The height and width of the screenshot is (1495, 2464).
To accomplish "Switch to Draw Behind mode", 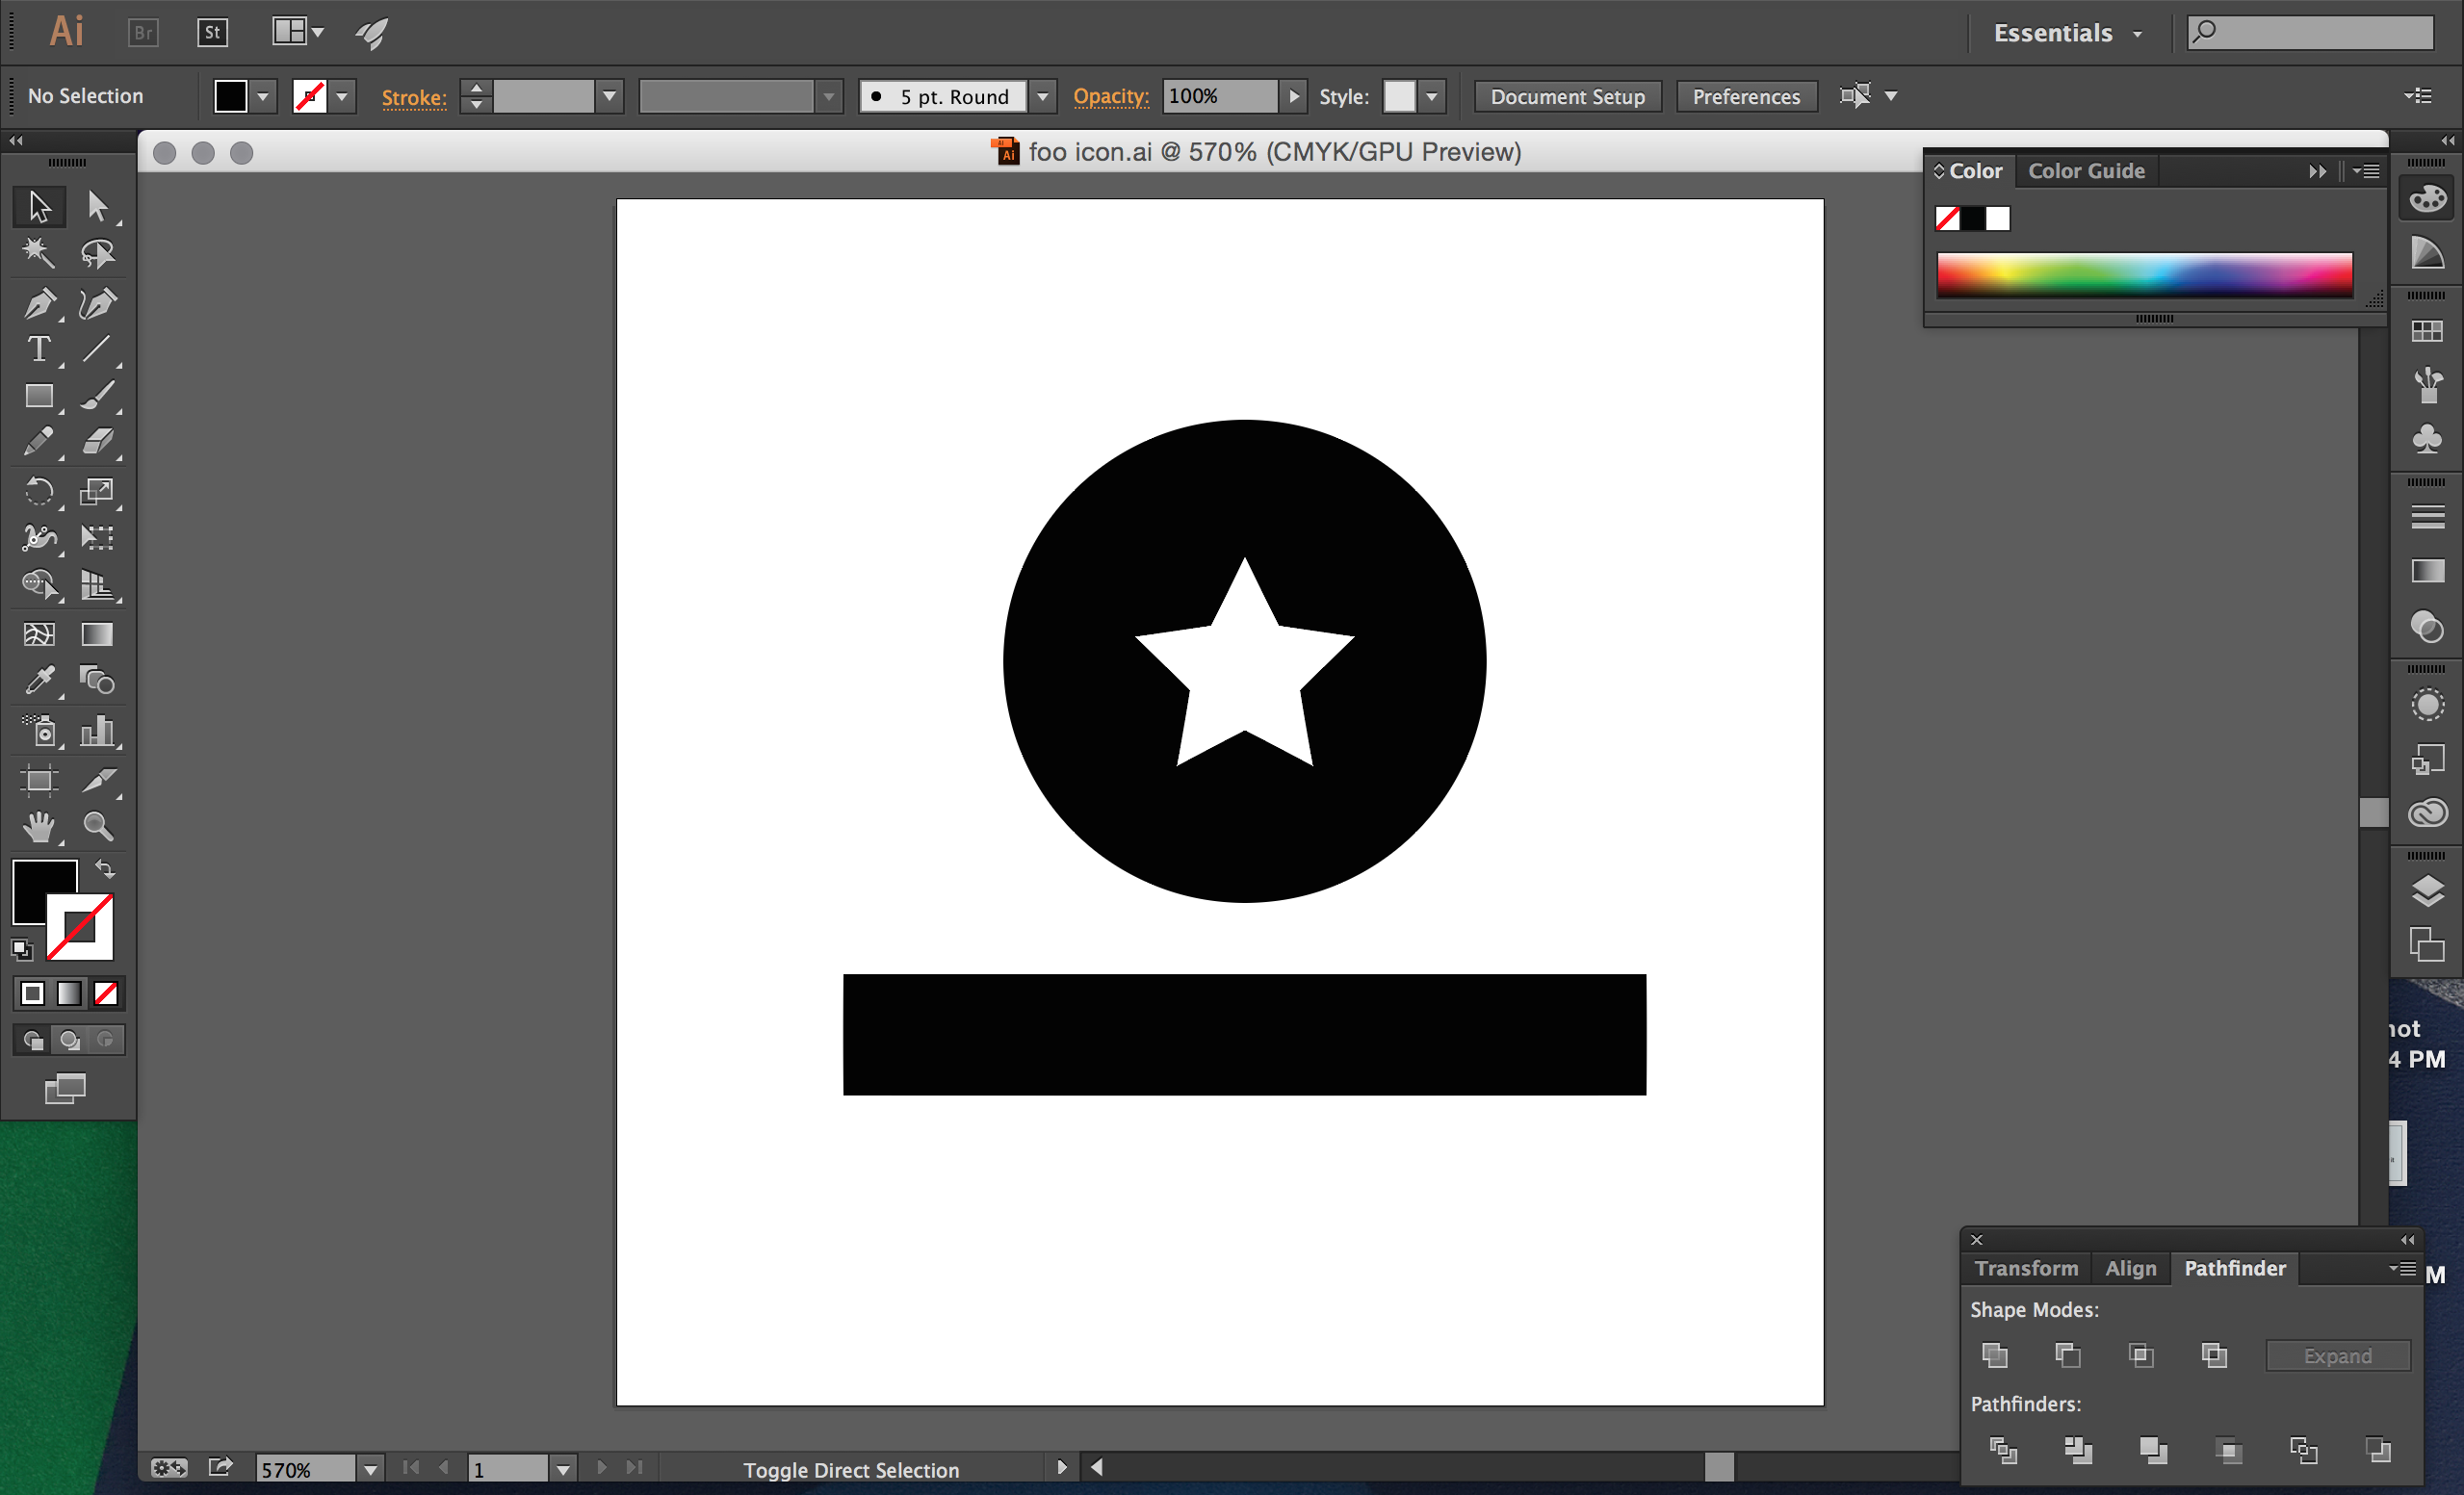I will 69,1040.
